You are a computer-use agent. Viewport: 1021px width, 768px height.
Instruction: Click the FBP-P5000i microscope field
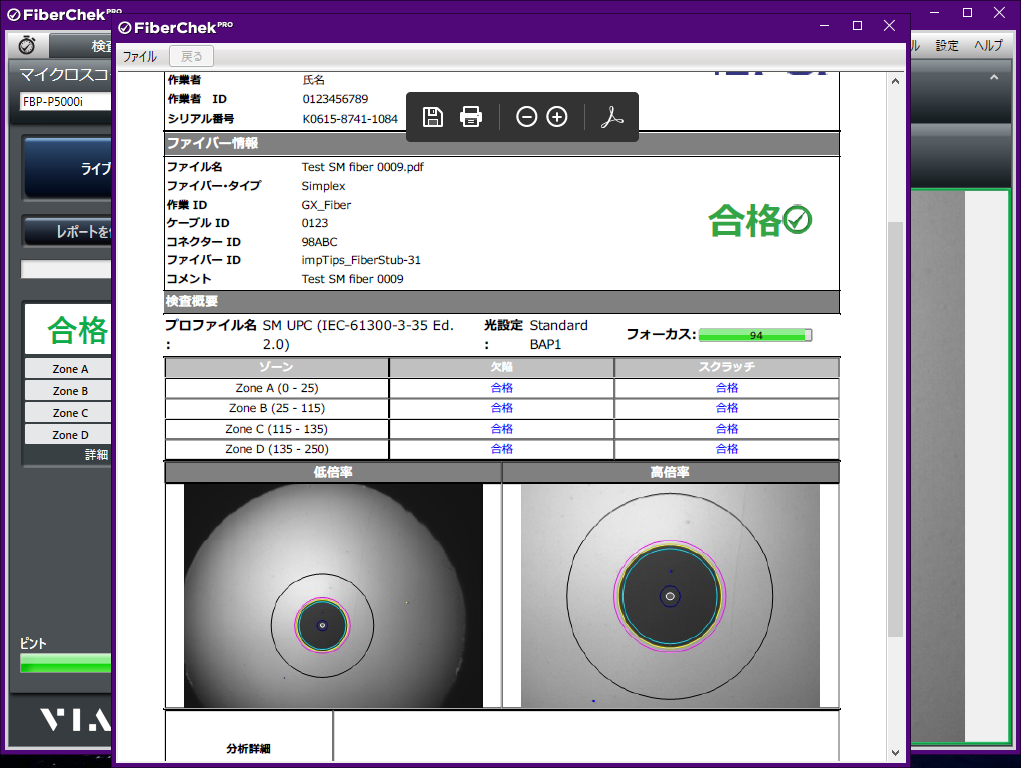[66, 102]
